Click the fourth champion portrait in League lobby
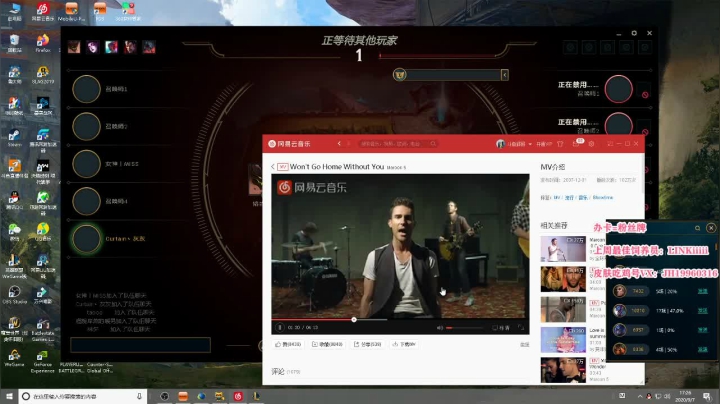 (x=130, y=47)
